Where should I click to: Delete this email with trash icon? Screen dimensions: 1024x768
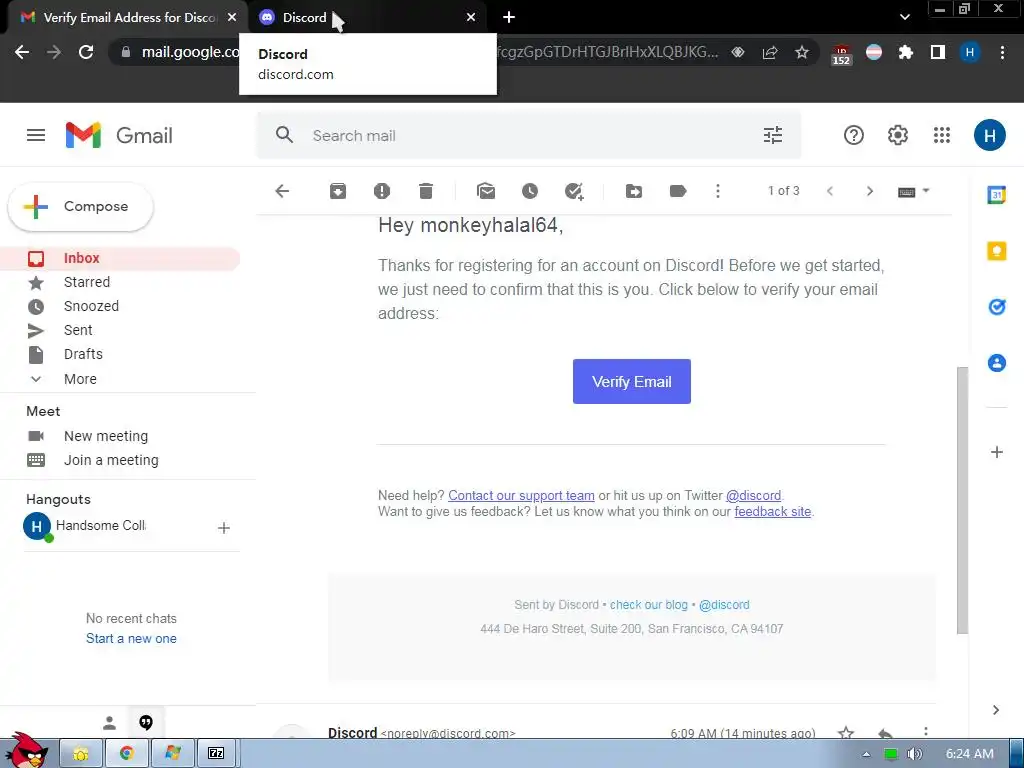(426, 191)
